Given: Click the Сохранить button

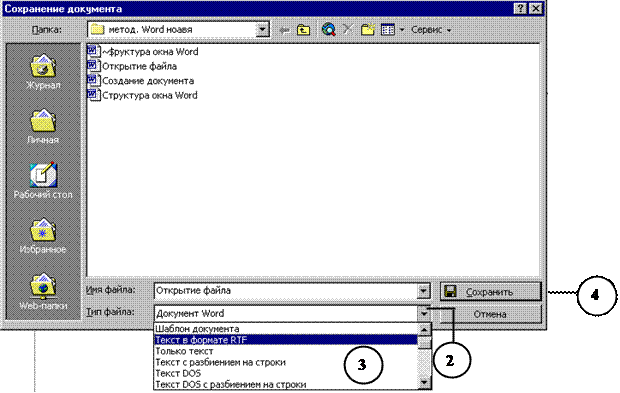Looking at the screenshot, I should pos(490,292).
